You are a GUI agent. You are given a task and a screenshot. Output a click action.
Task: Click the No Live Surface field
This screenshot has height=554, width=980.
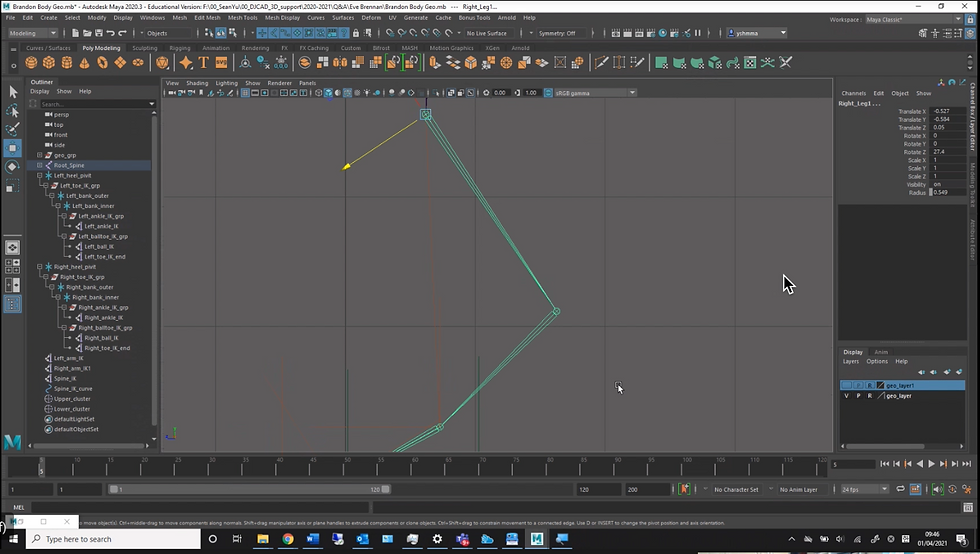pos(489,33)
